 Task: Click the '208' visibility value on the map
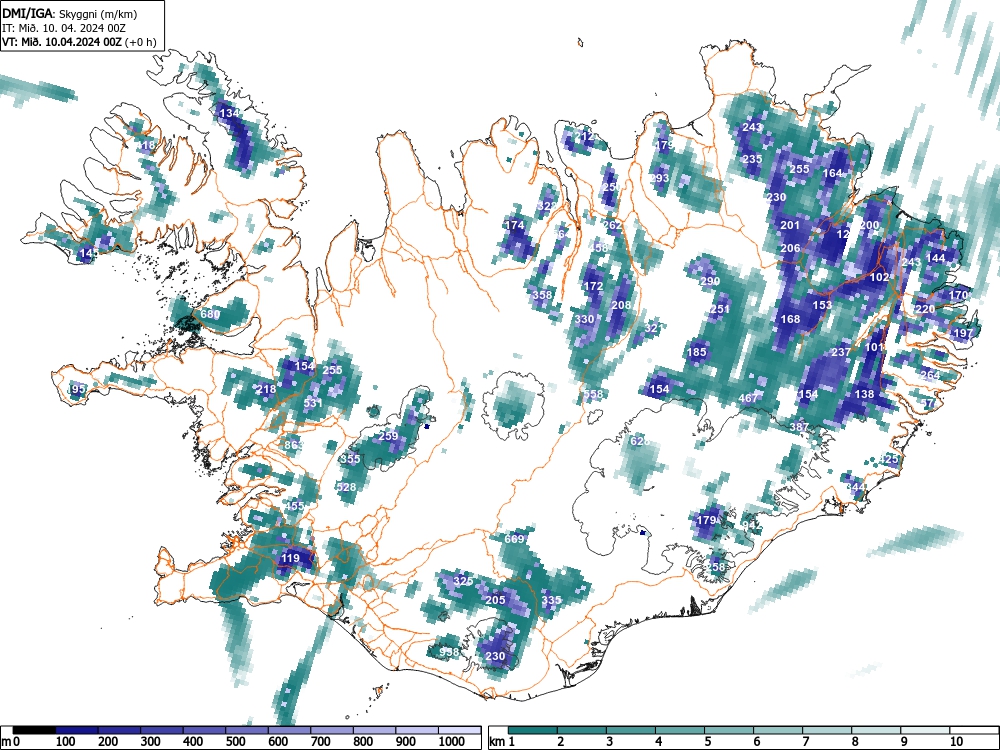coord(621,305)
